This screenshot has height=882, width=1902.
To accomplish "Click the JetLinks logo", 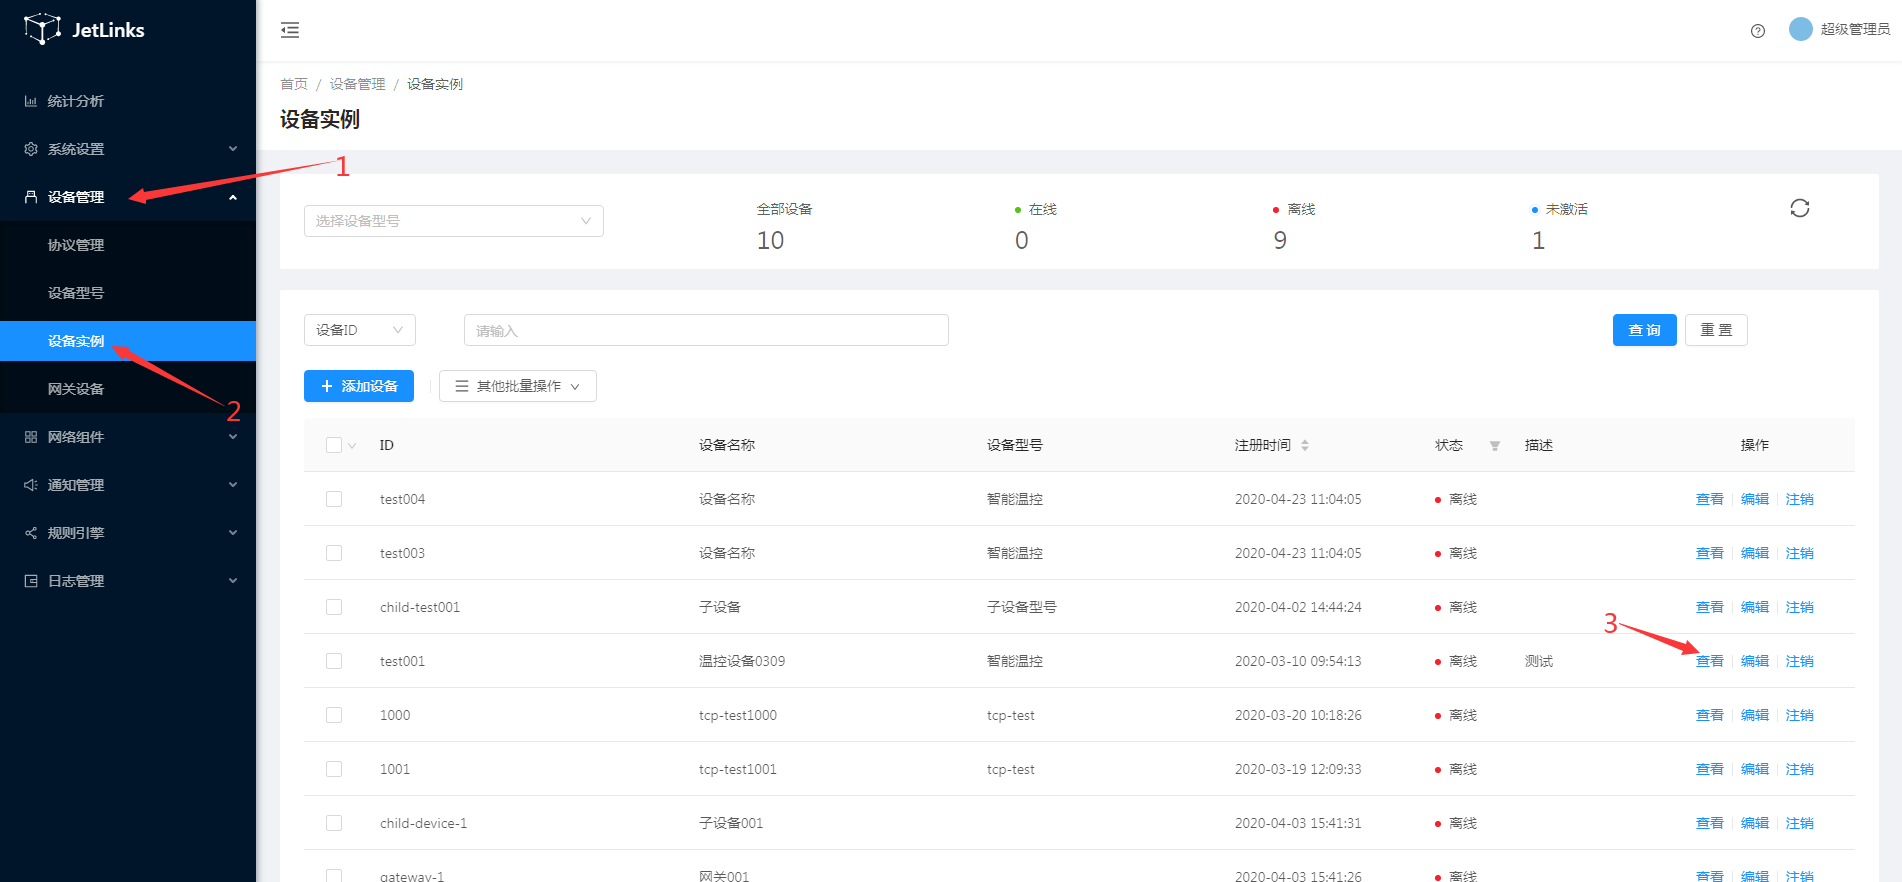I will pos(84,30).
